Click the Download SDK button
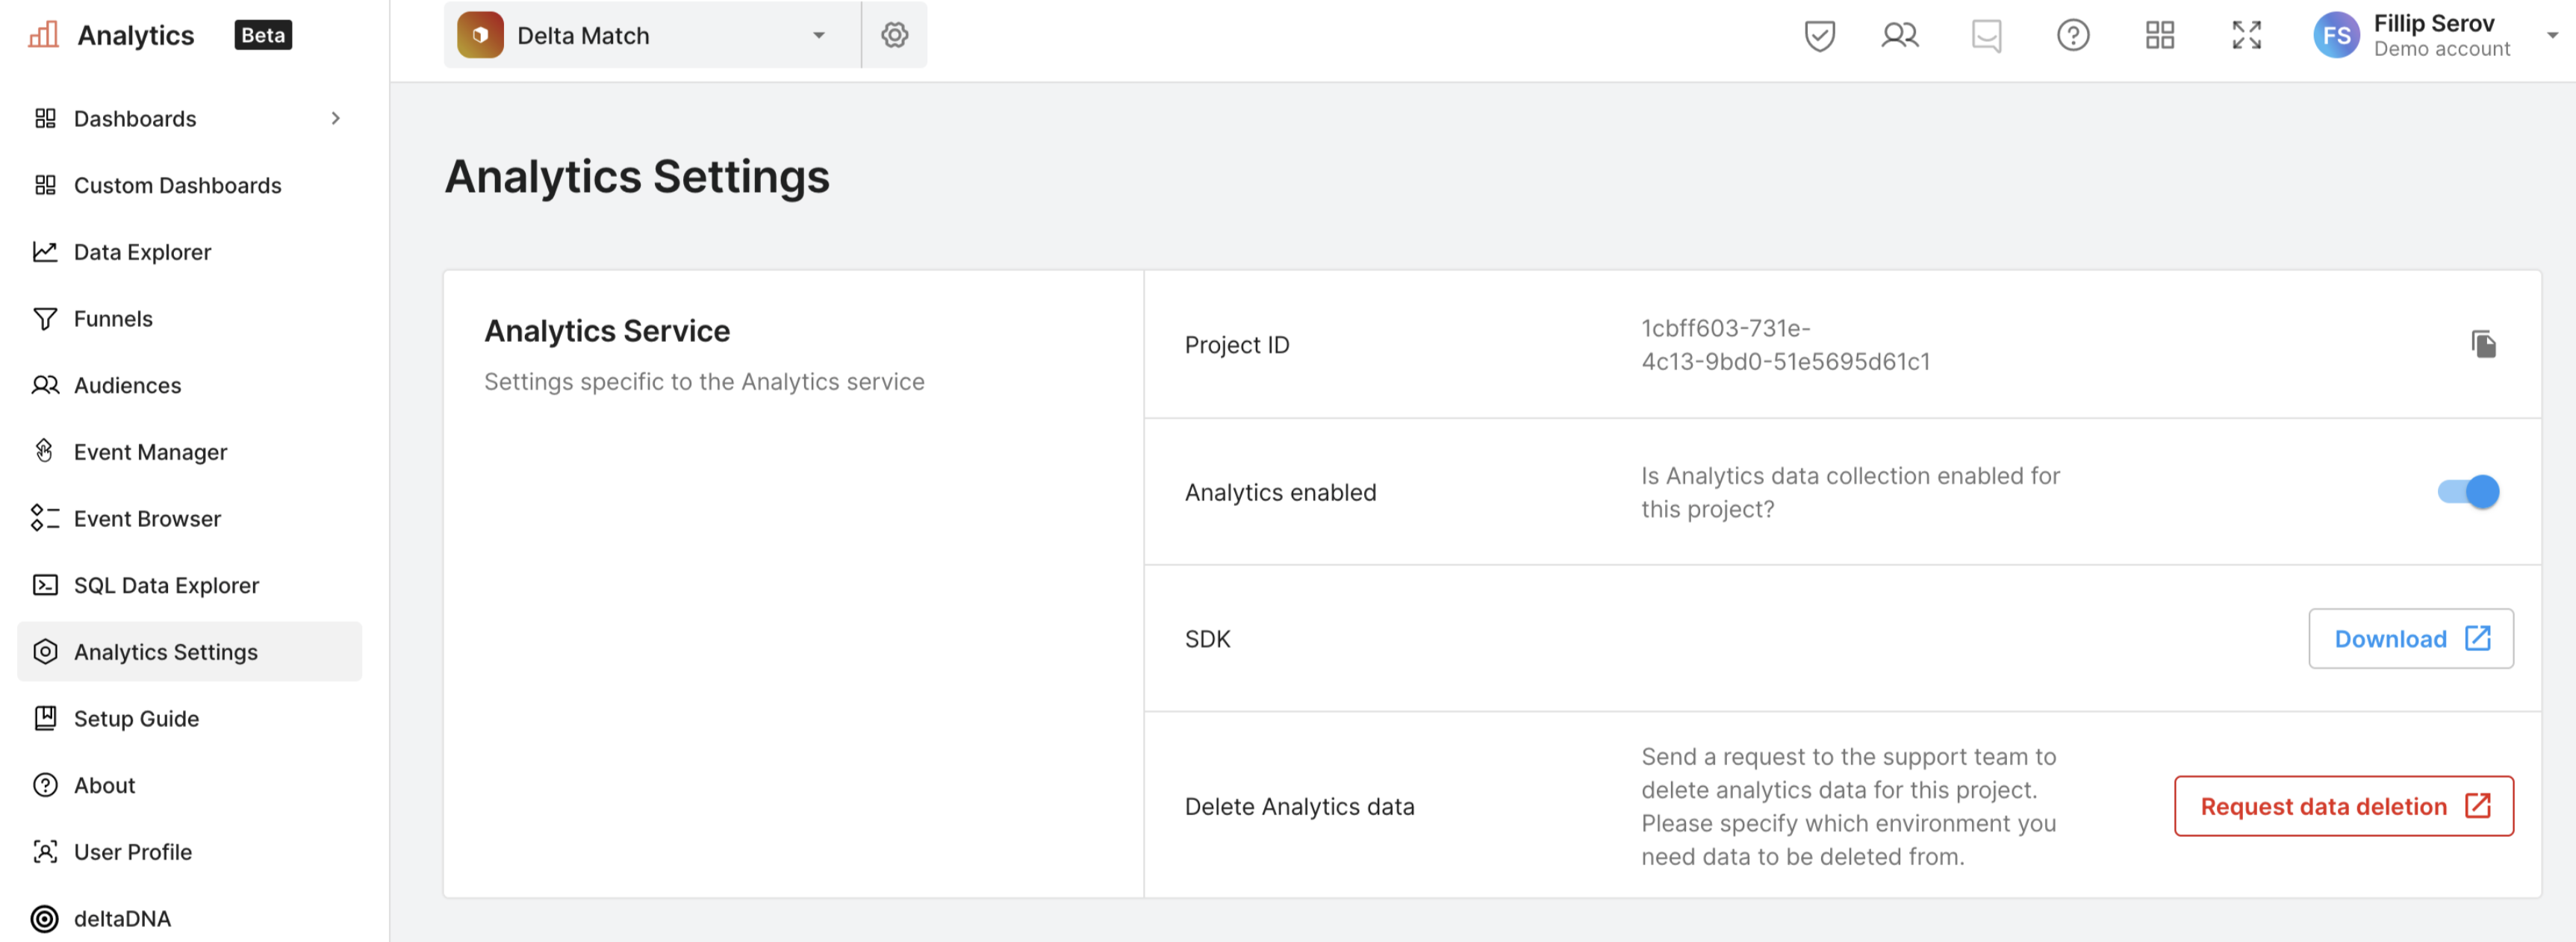 point(2410,638)
